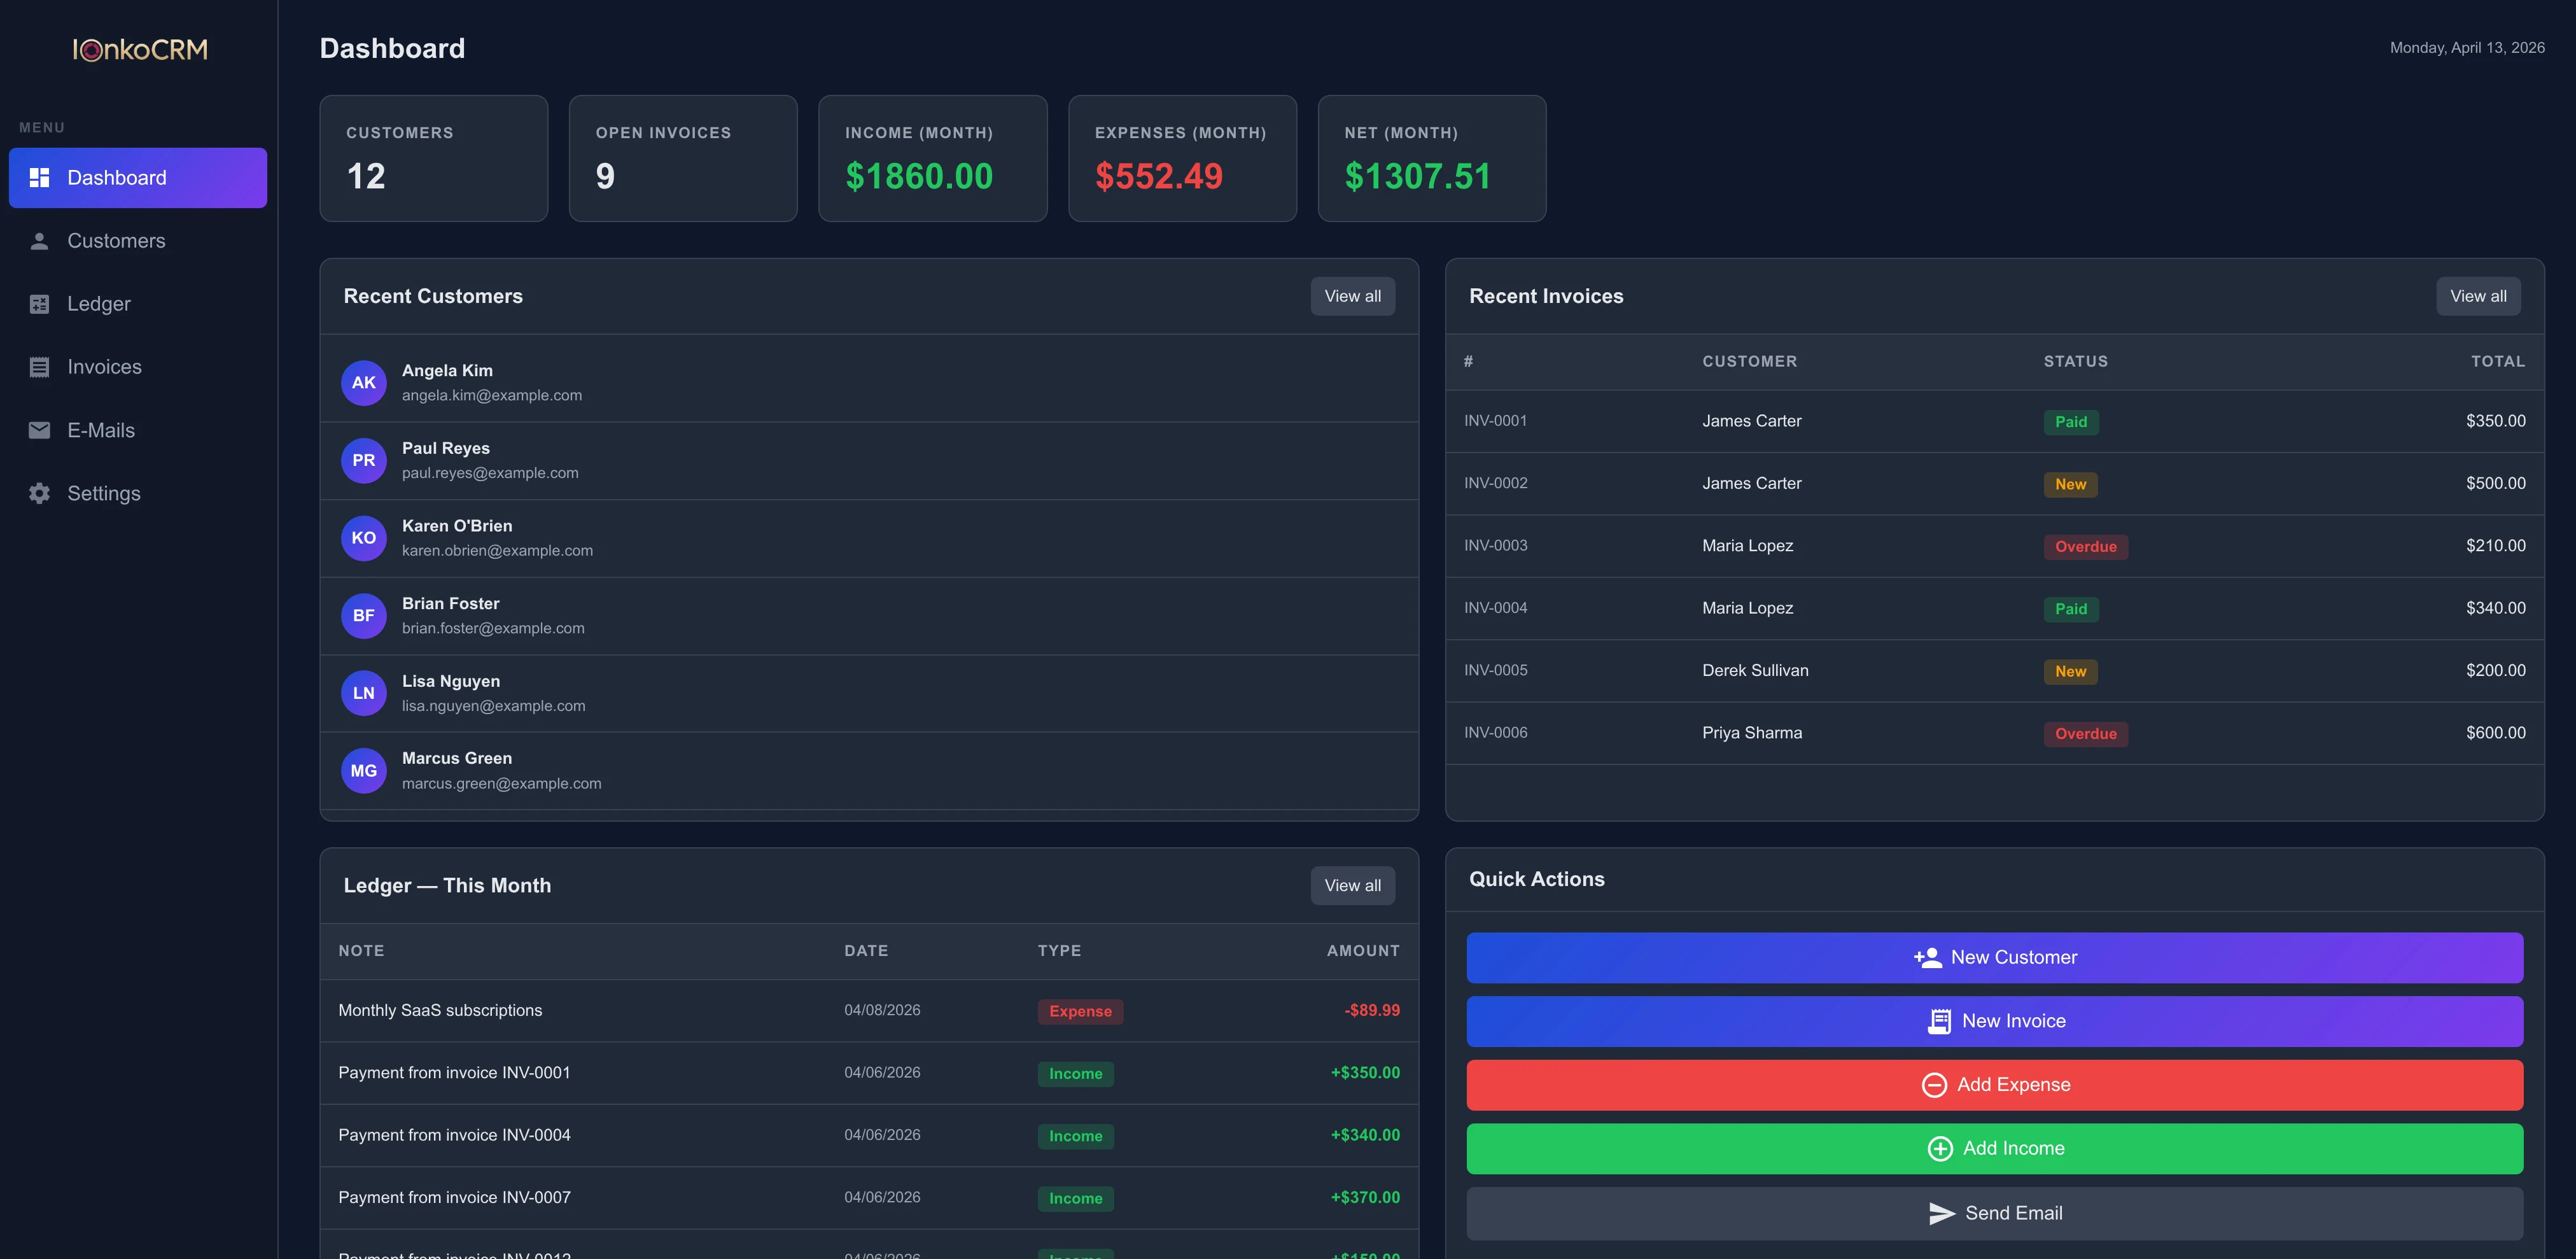The image size is (2576, 1259).
Task: Go to the Ledger menu item
Action: [138, 304]
